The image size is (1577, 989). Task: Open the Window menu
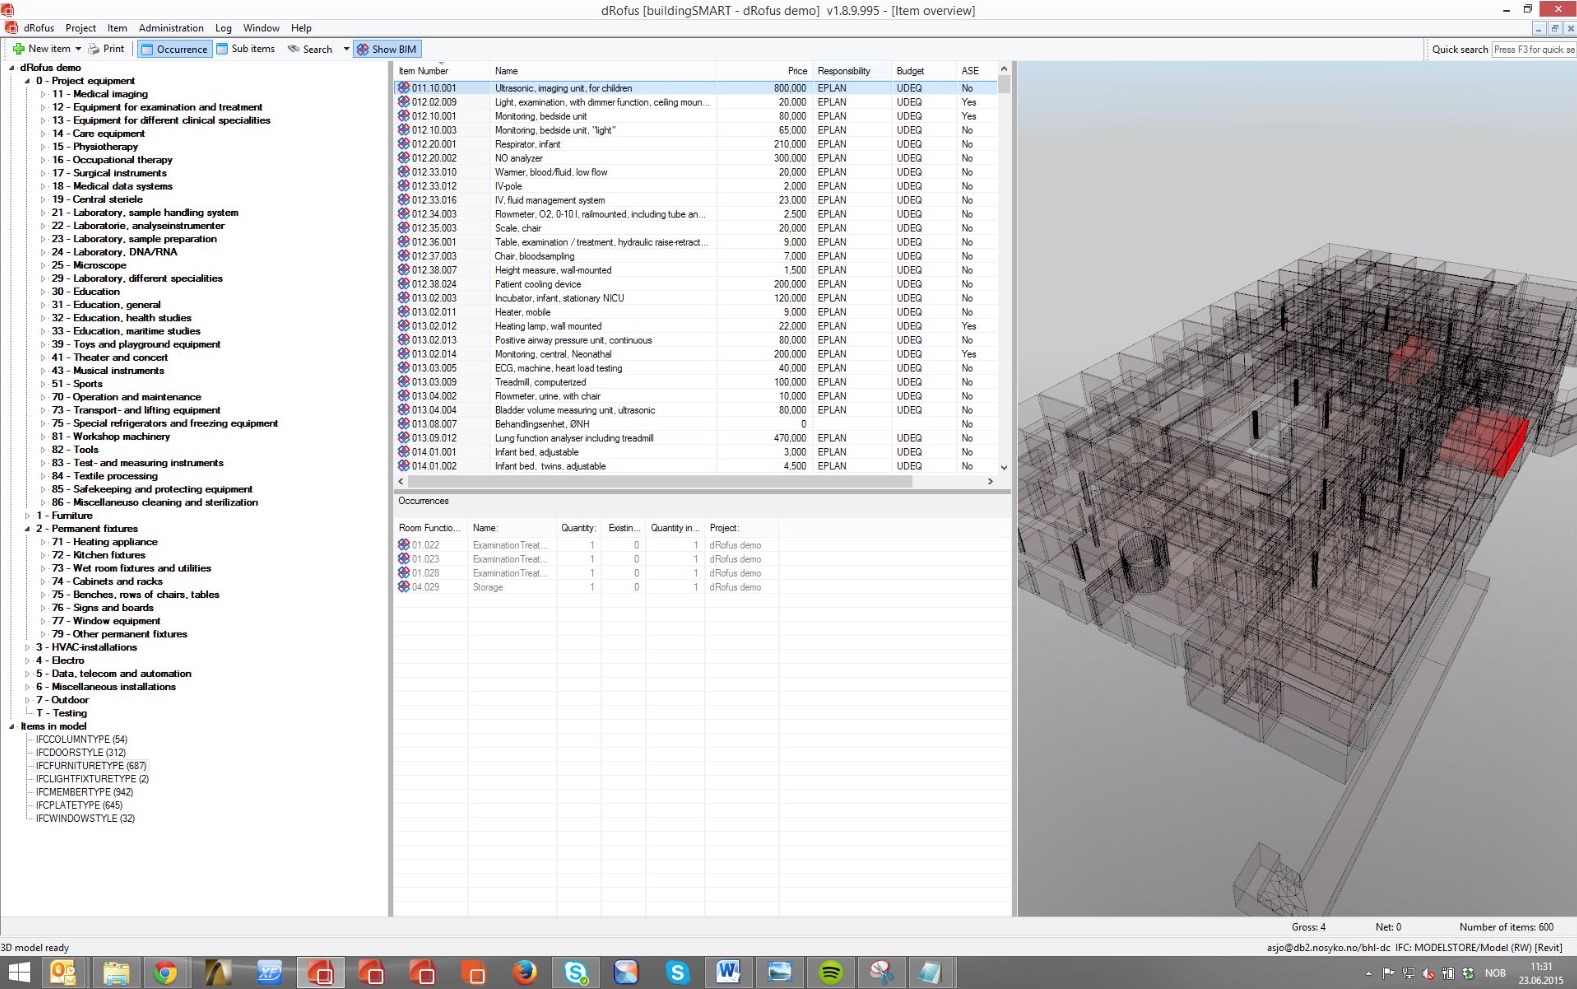coord(262,28)
